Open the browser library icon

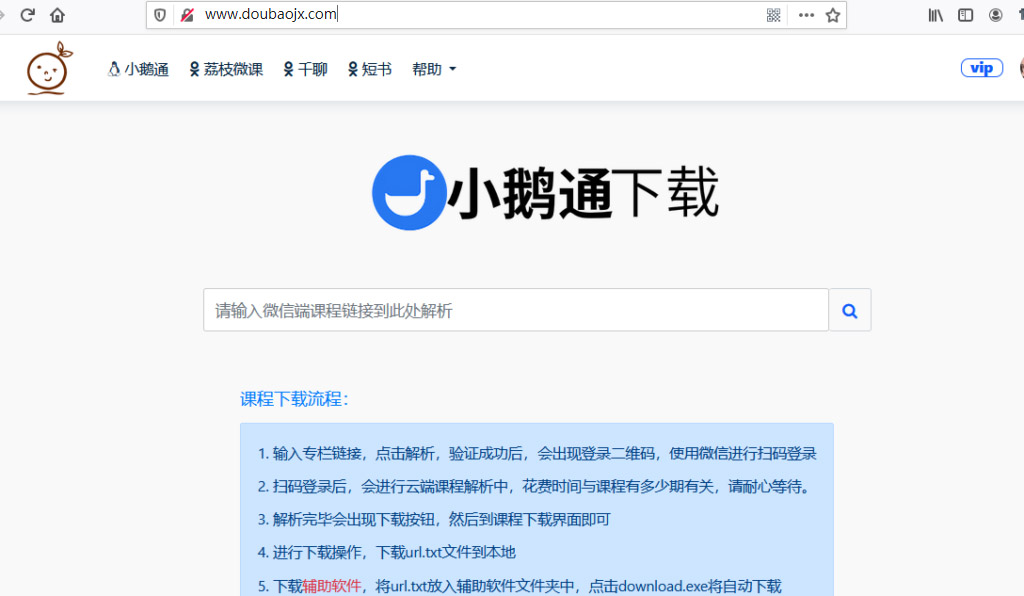935,15
